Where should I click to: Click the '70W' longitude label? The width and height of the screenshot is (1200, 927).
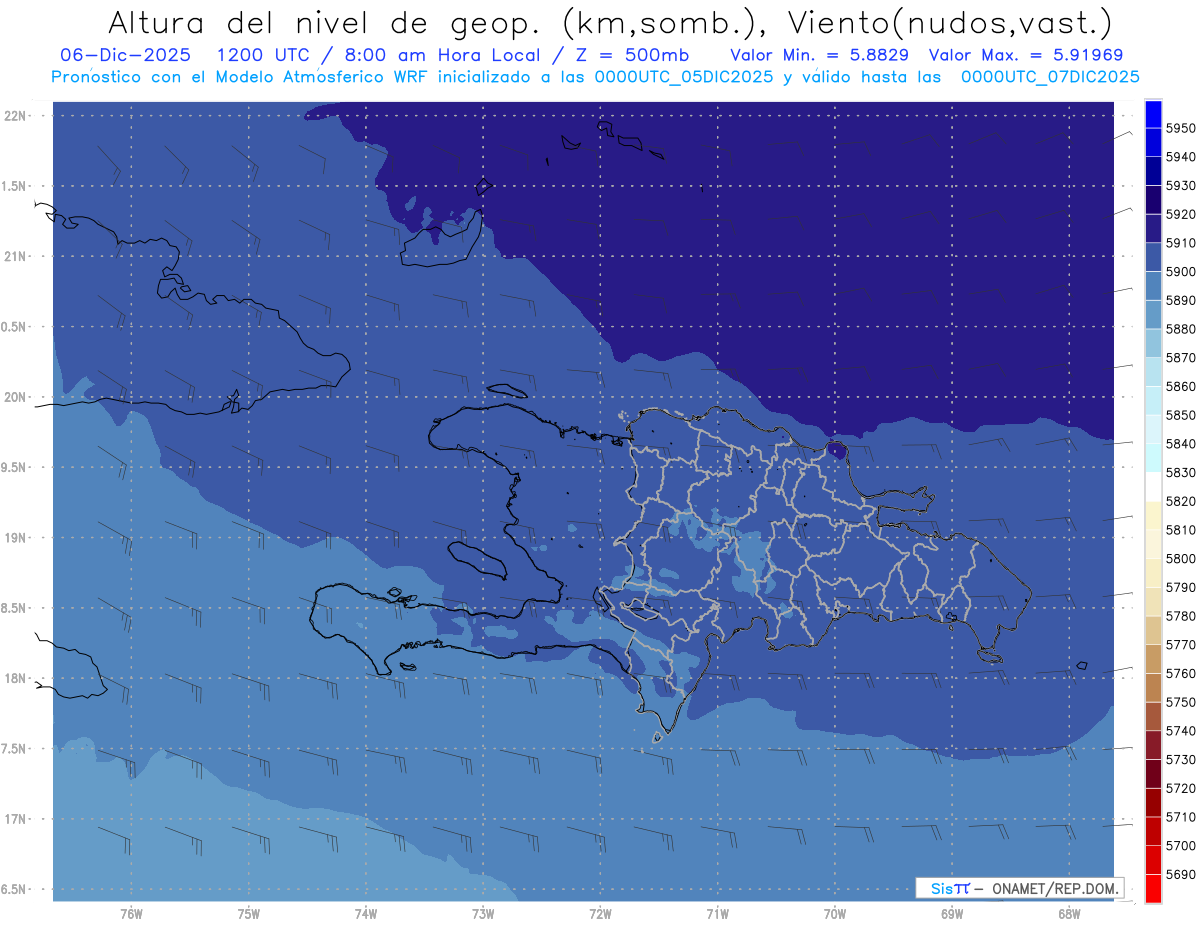835,914
